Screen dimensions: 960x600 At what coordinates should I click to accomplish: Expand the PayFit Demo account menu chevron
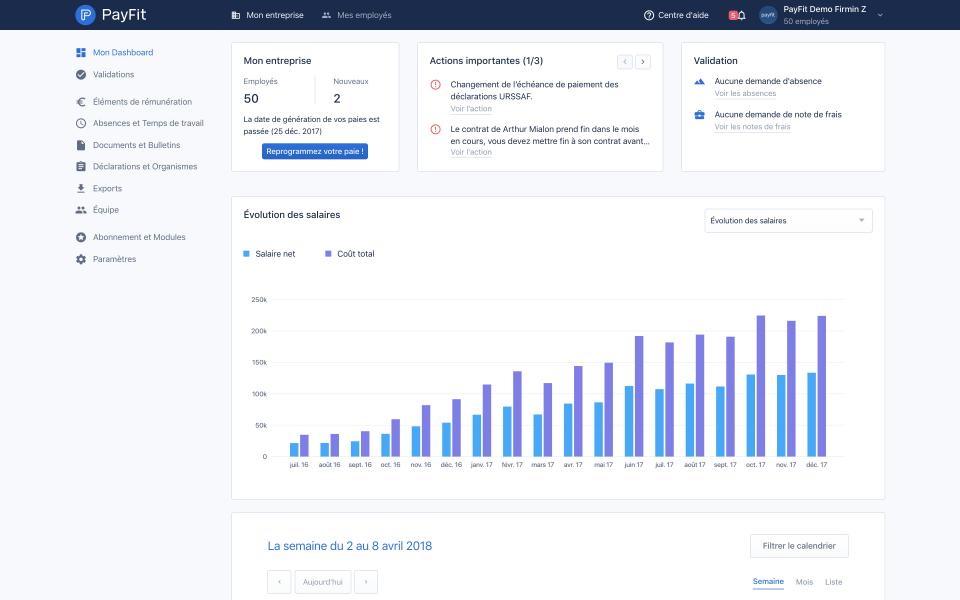[x=880, y=15]
